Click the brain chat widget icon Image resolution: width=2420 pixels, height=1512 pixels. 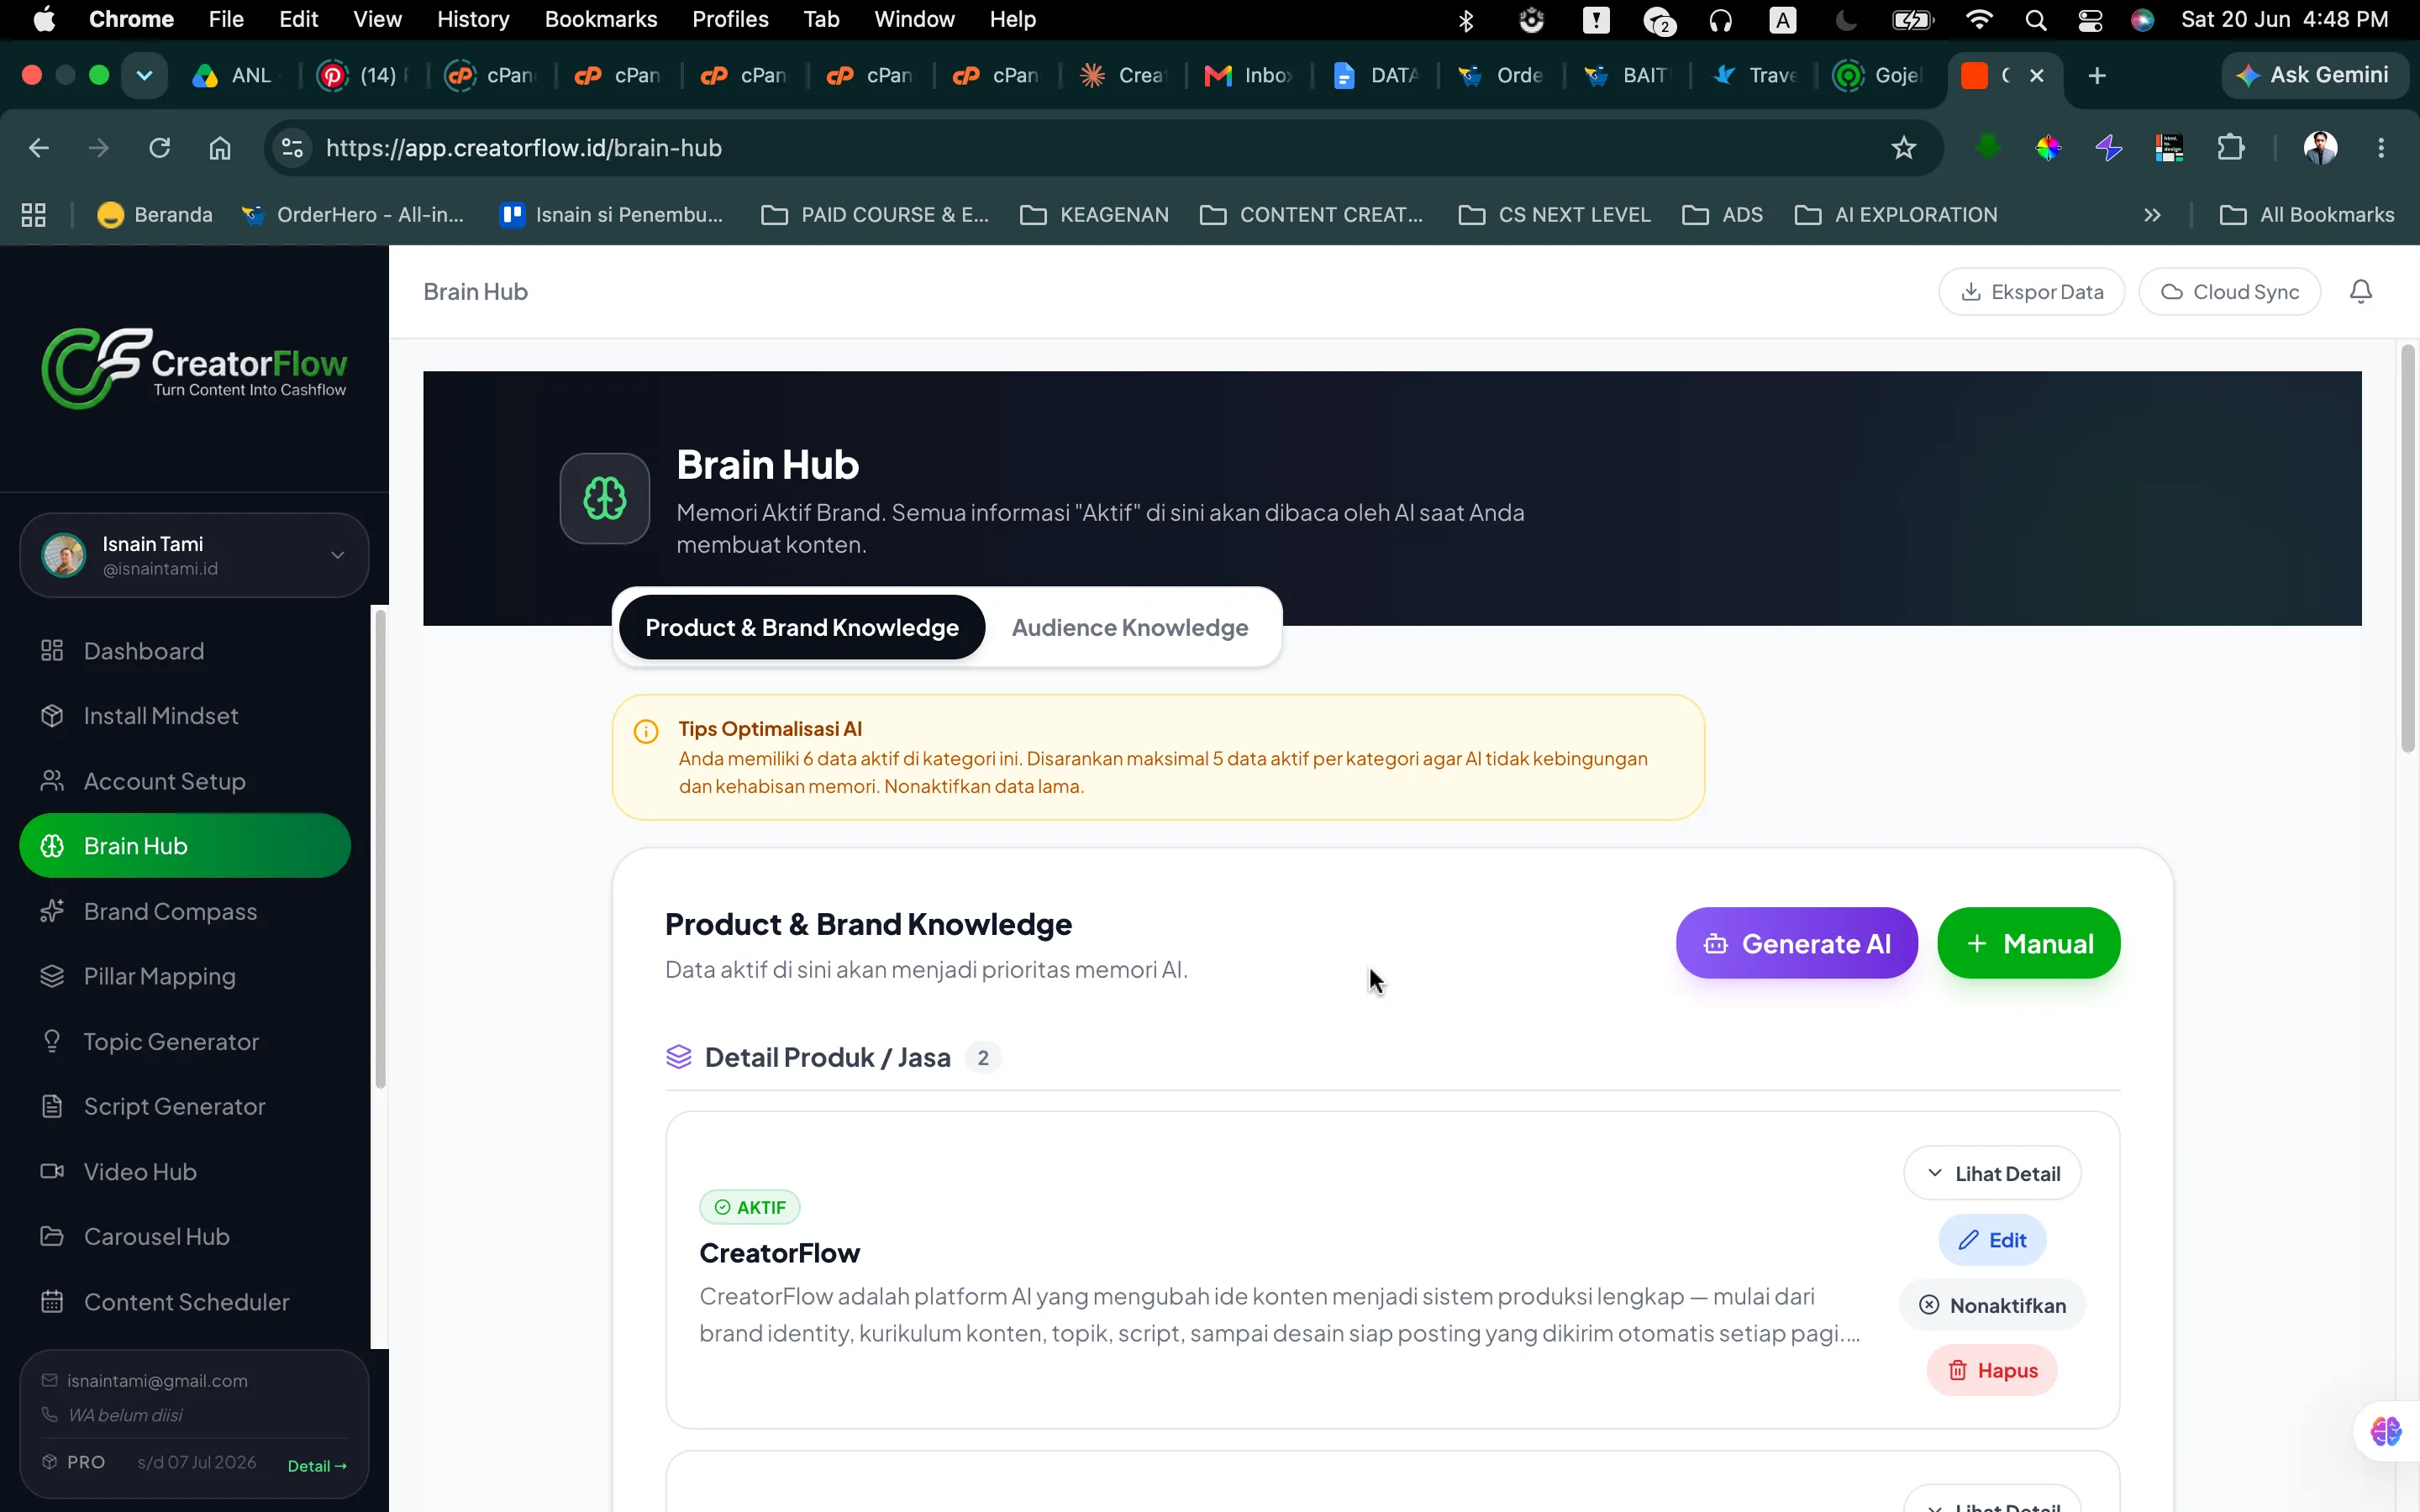[2386, 1431]
